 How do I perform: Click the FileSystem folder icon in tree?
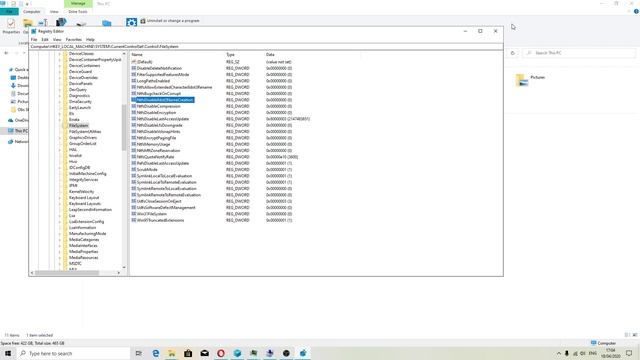click(x=65, y=125)
